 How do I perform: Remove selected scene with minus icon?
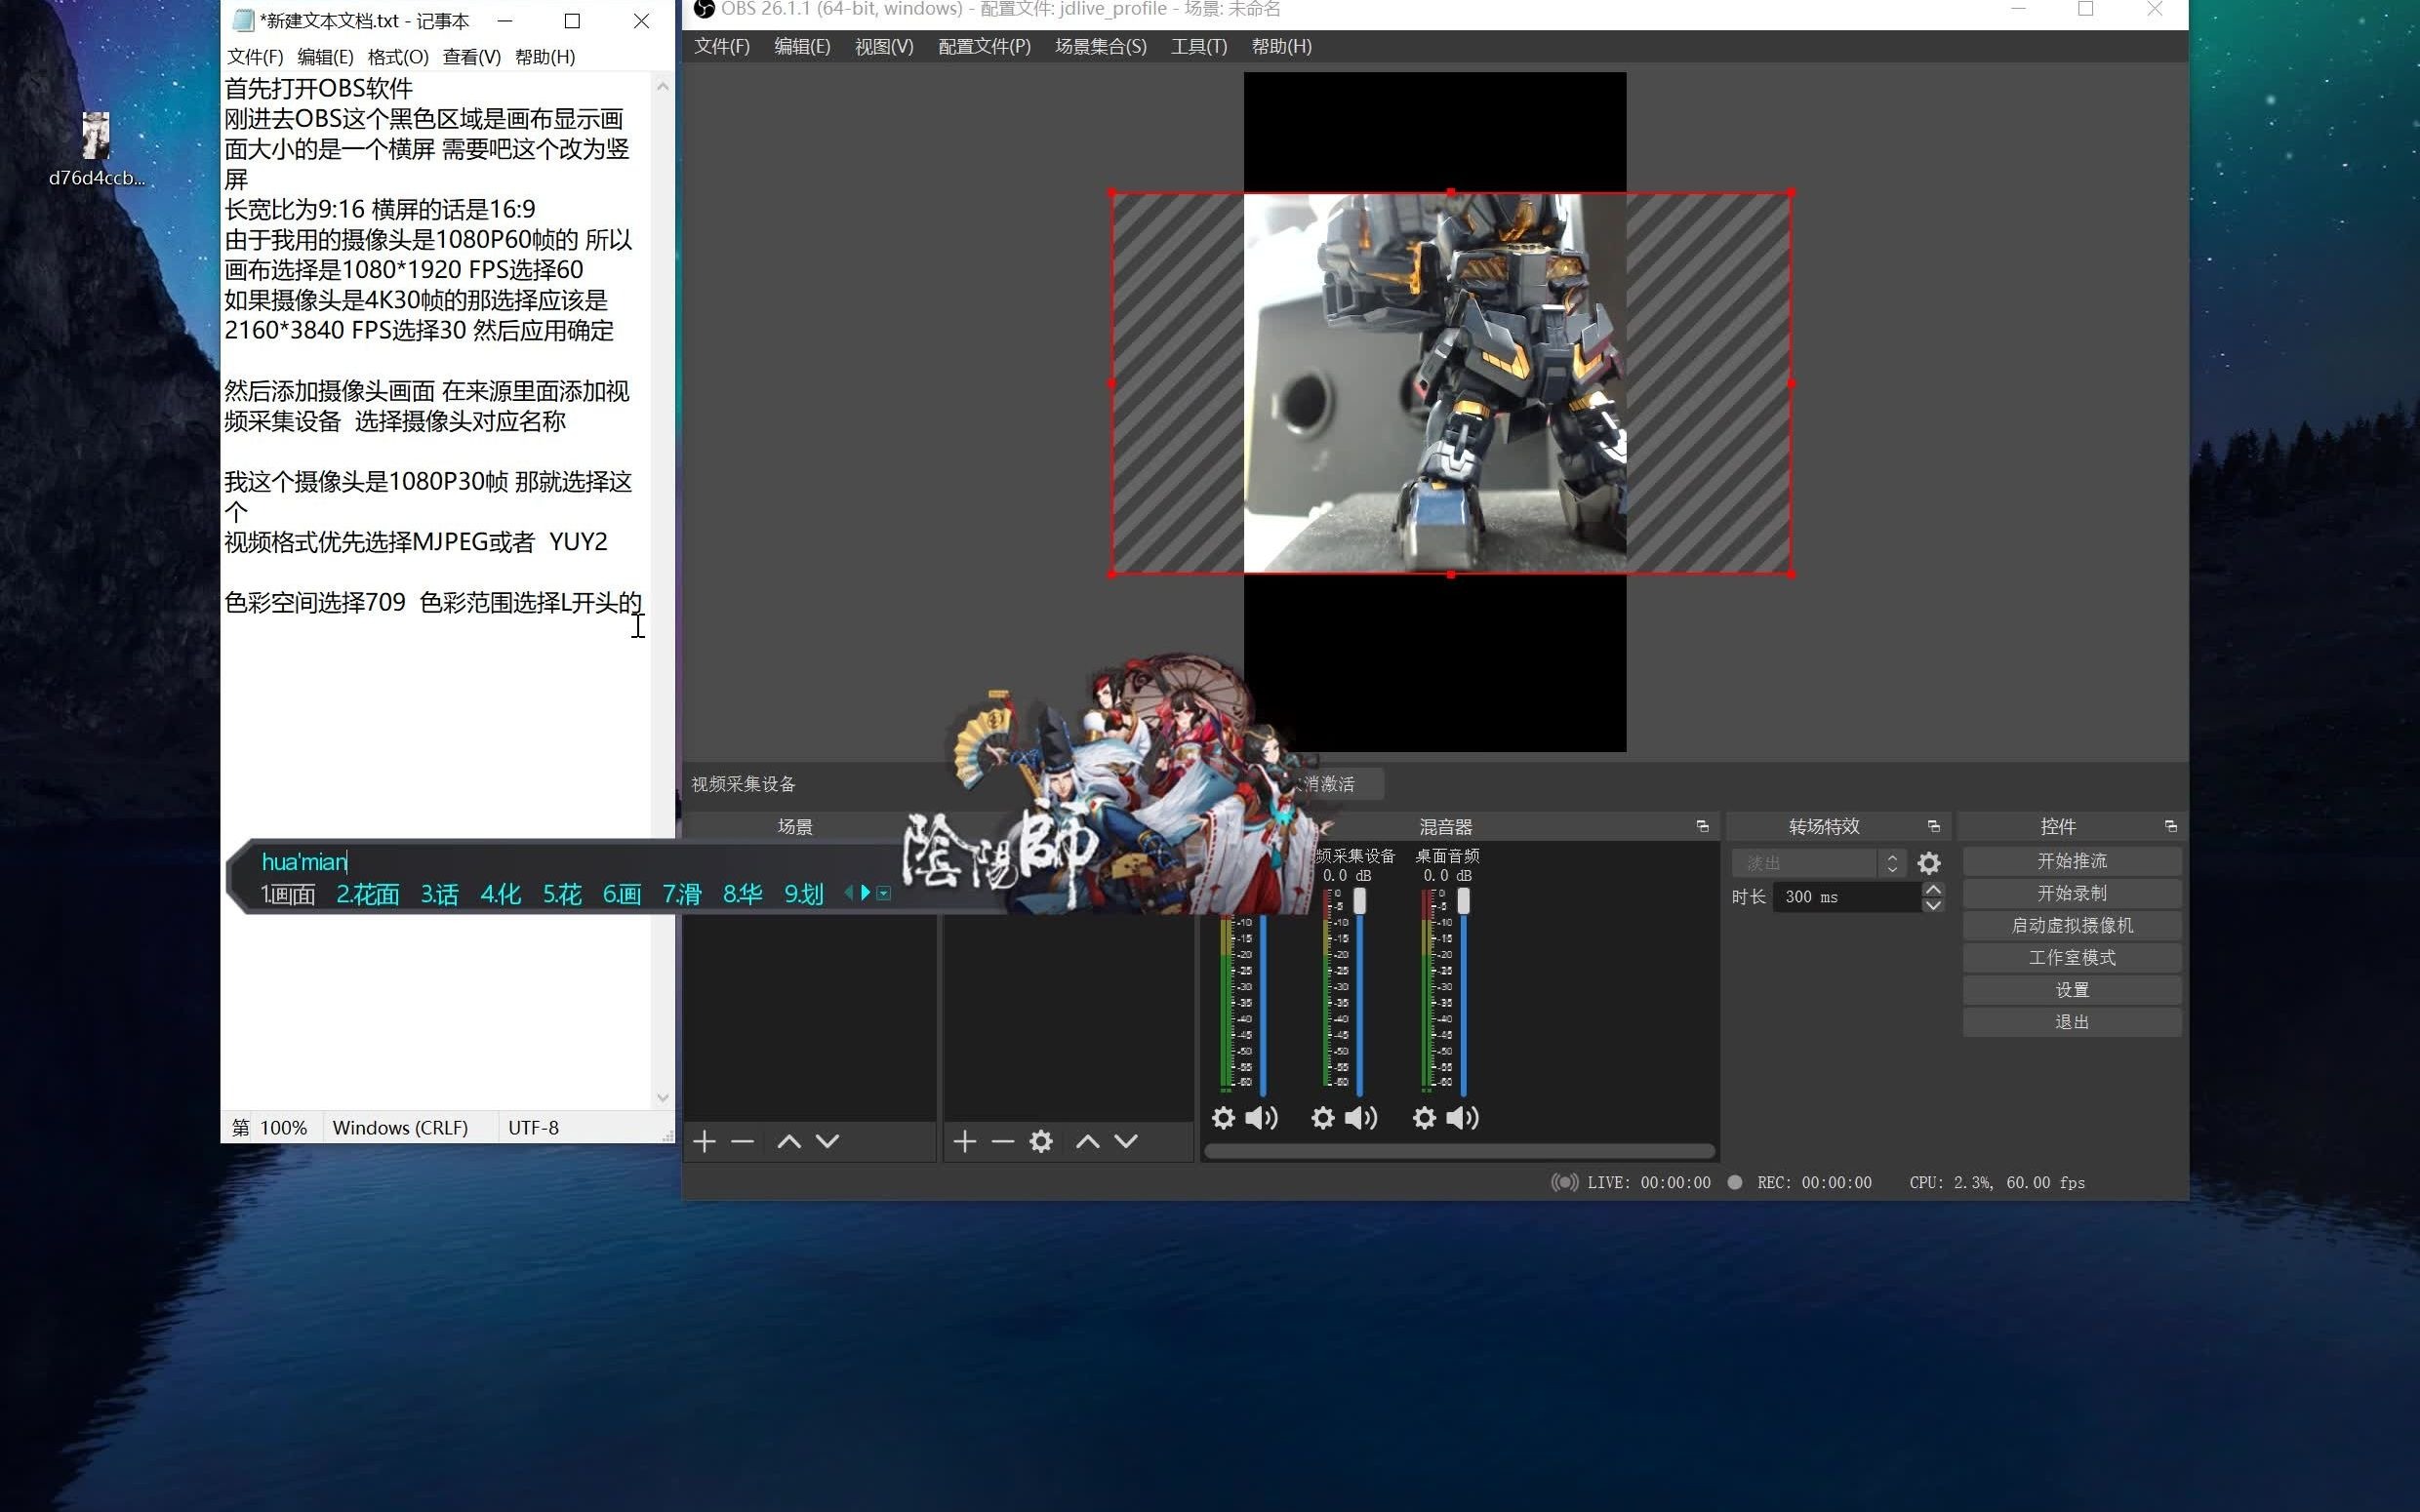click(x=742, y=1141)
